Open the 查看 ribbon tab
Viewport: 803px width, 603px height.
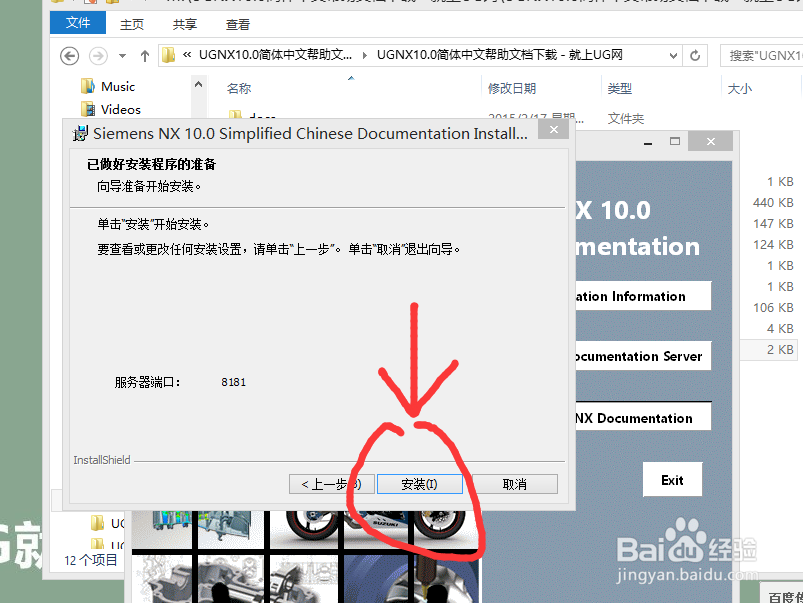coord(238,24)
